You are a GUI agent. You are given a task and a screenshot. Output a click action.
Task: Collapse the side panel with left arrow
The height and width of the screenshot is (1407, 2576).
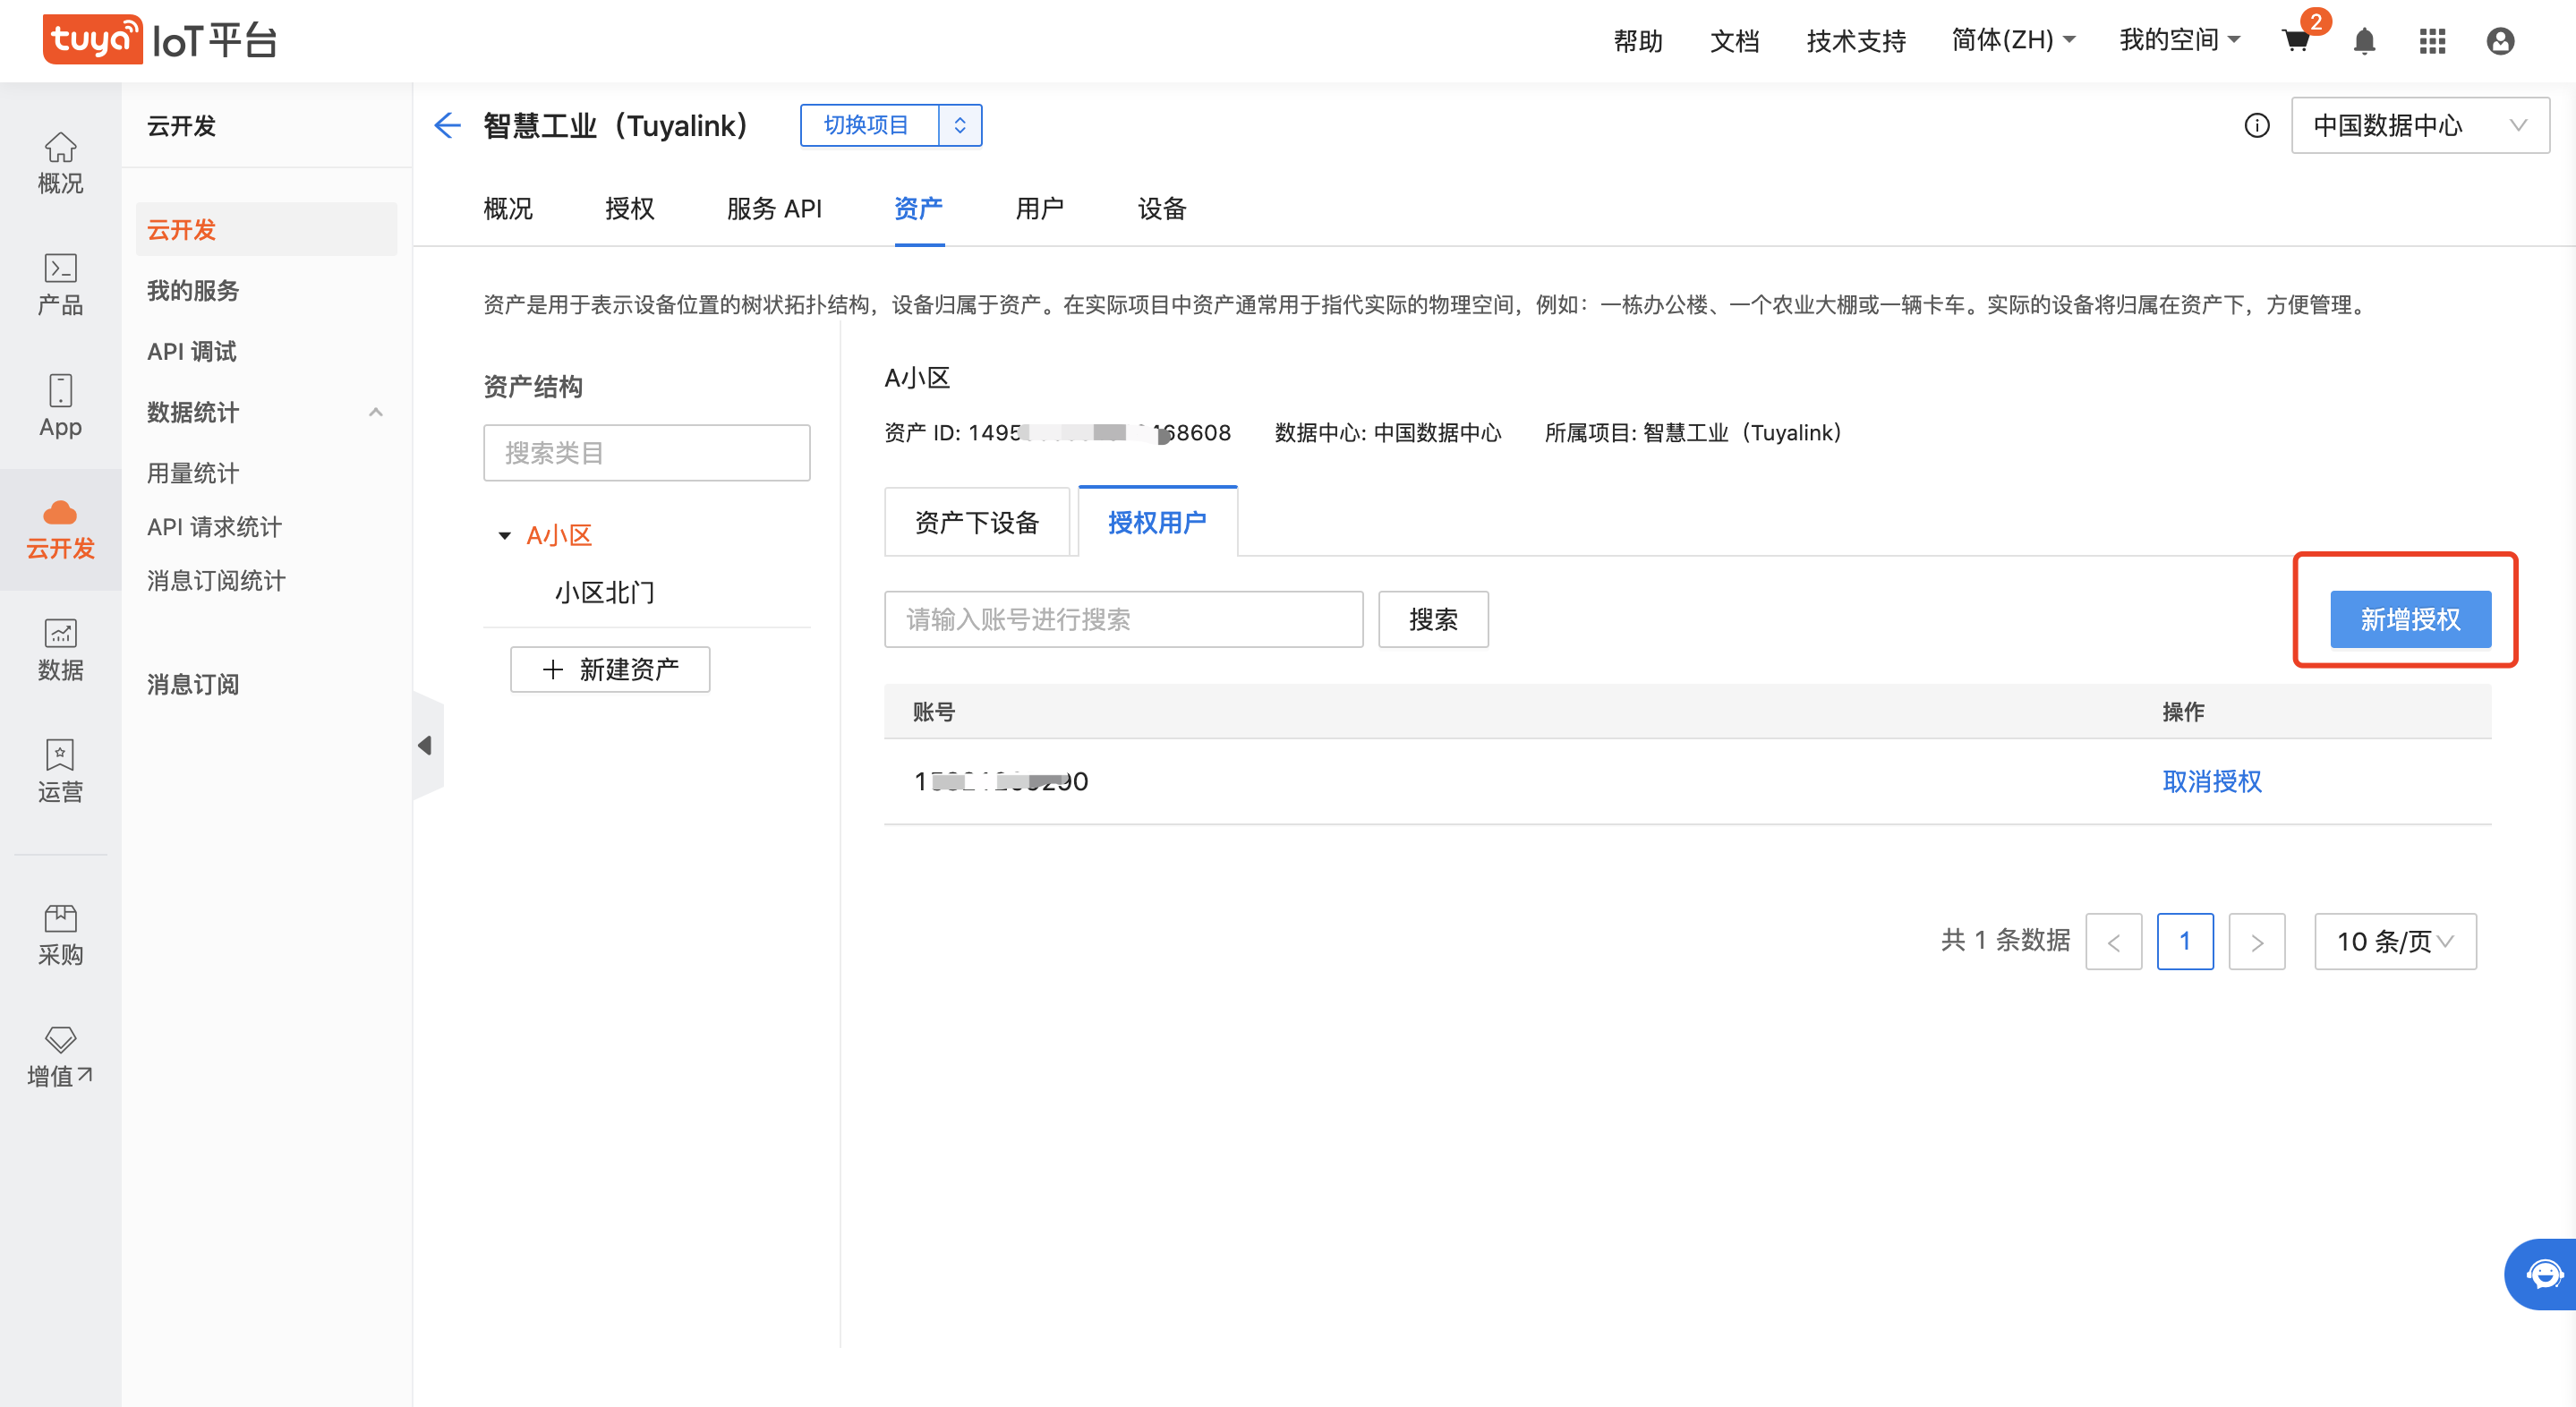[426, 745]
